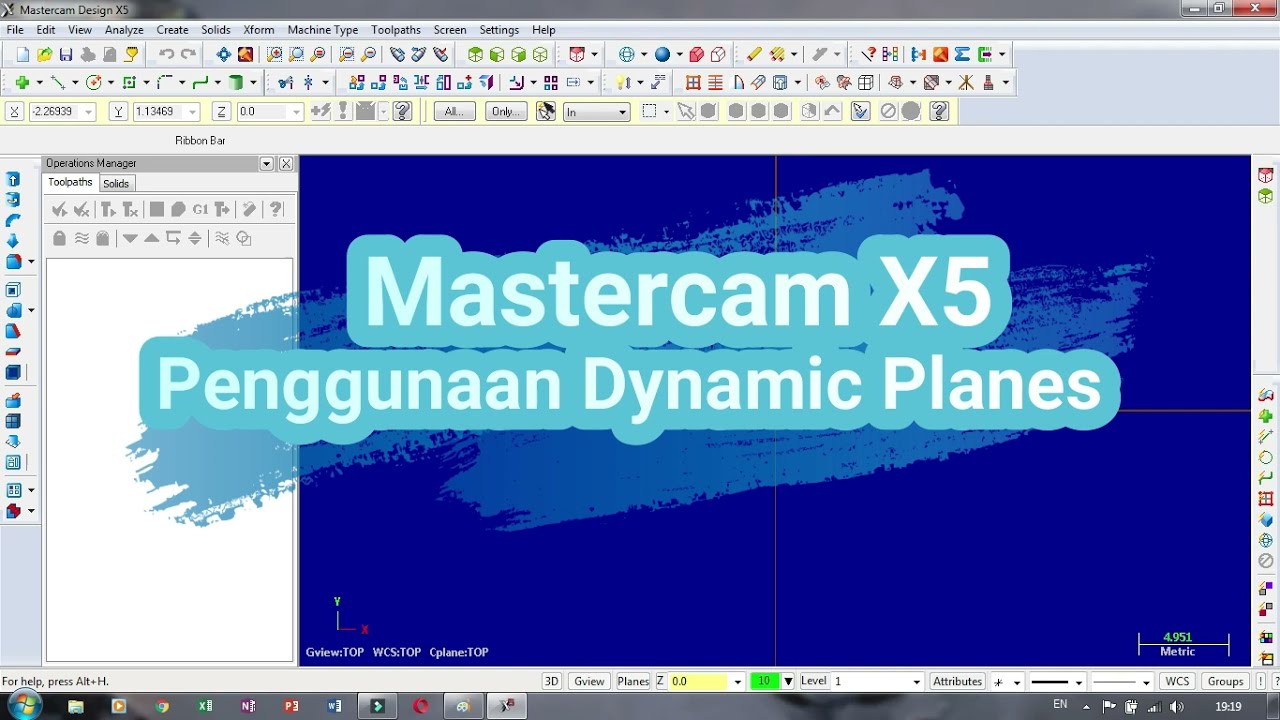Viewport: 1280px width, 720px height.
Task: Click the Repaint screen icon
Action: tap(245, 54)
